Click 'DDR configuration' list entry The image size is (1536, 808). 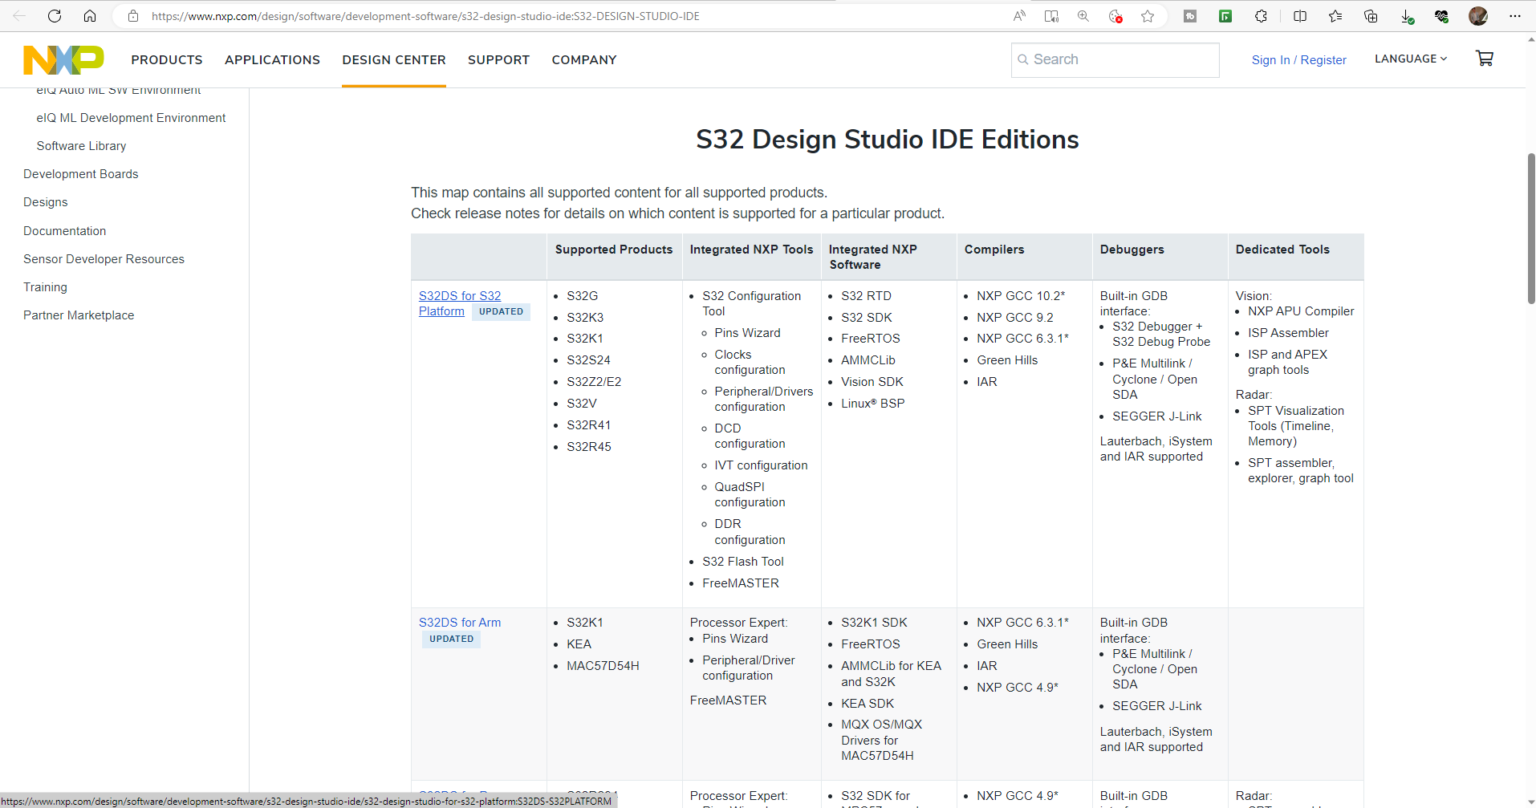click(x=750, y=532)
